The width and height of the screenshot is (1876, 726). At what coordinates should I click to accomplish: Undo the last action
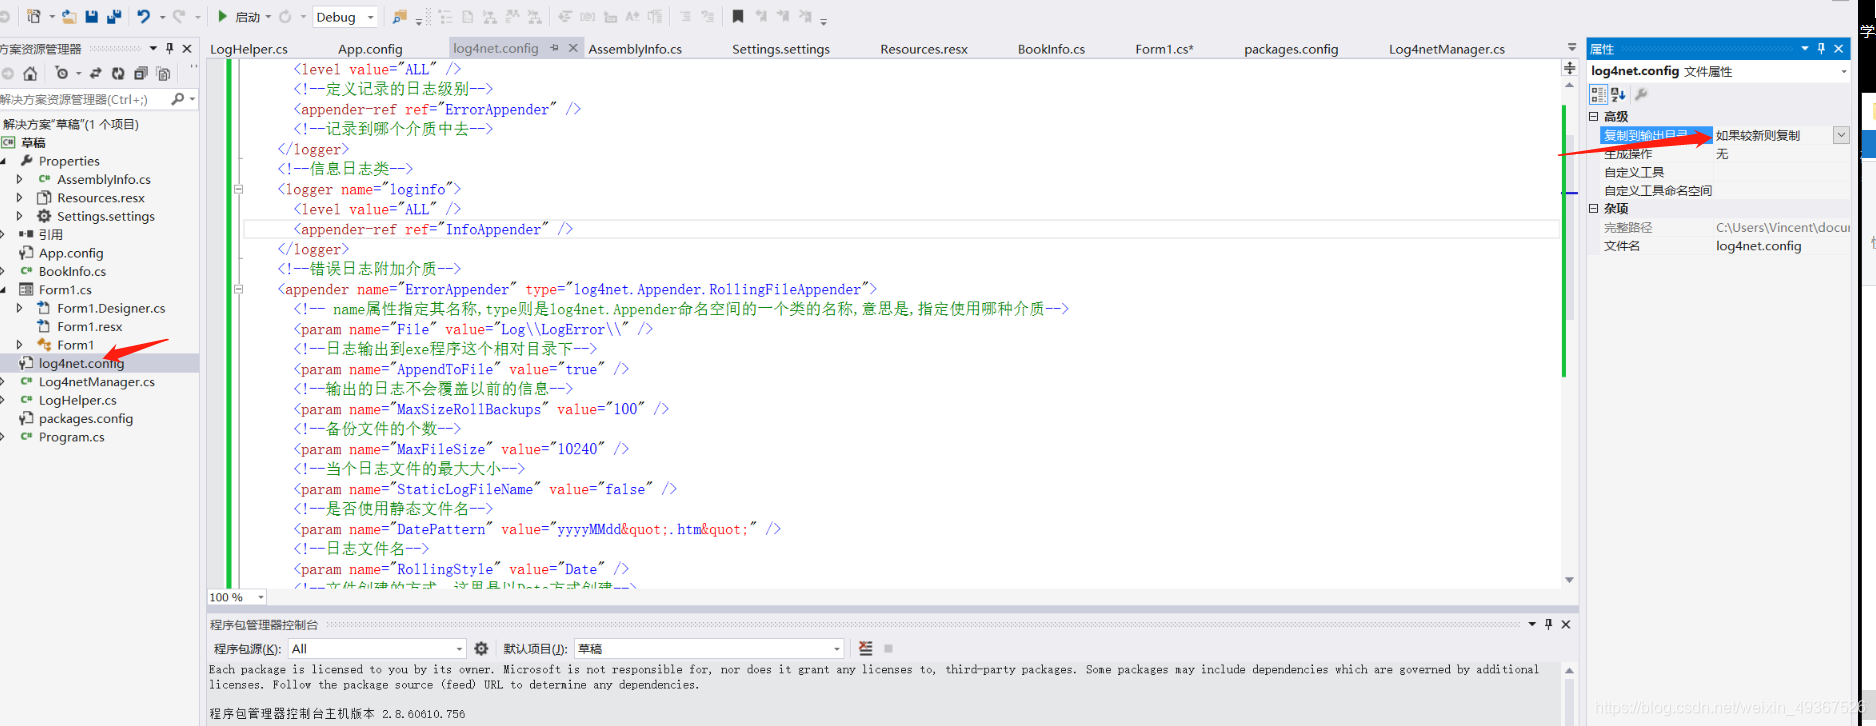144,17
